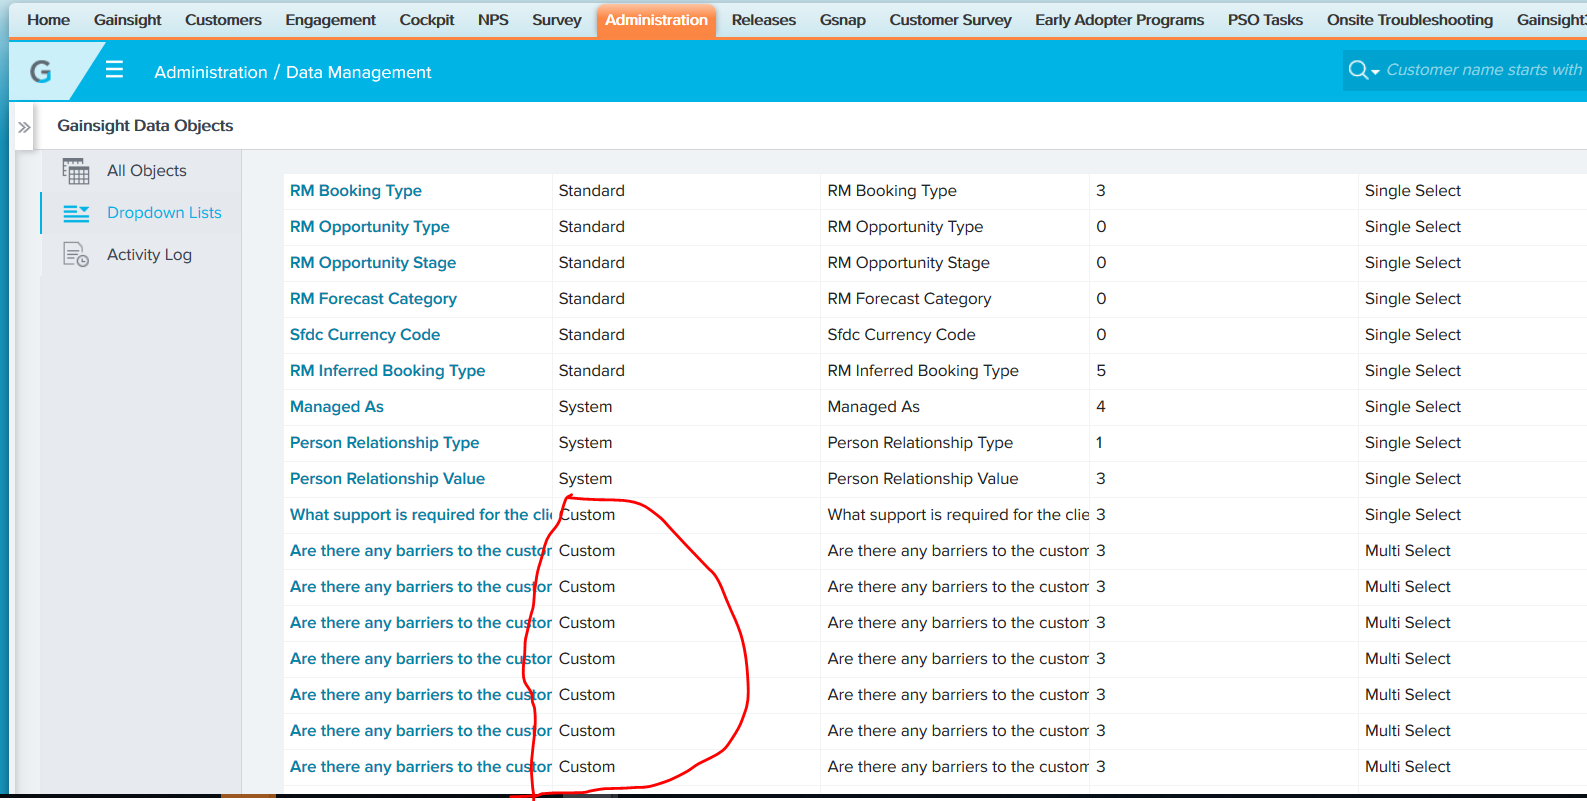Switch to the Gainsight tab

pos(127,20)
